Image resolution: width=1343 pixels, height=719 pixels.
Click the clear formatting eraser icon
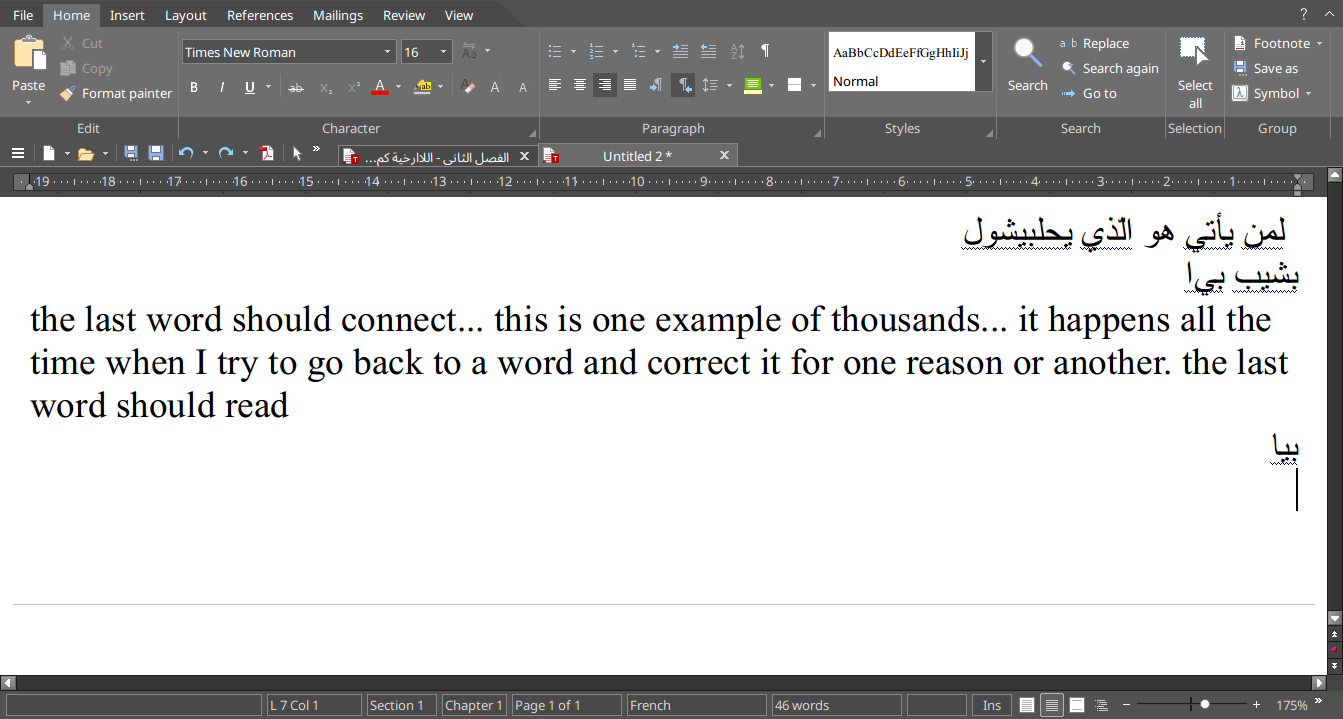coord(469,88)
